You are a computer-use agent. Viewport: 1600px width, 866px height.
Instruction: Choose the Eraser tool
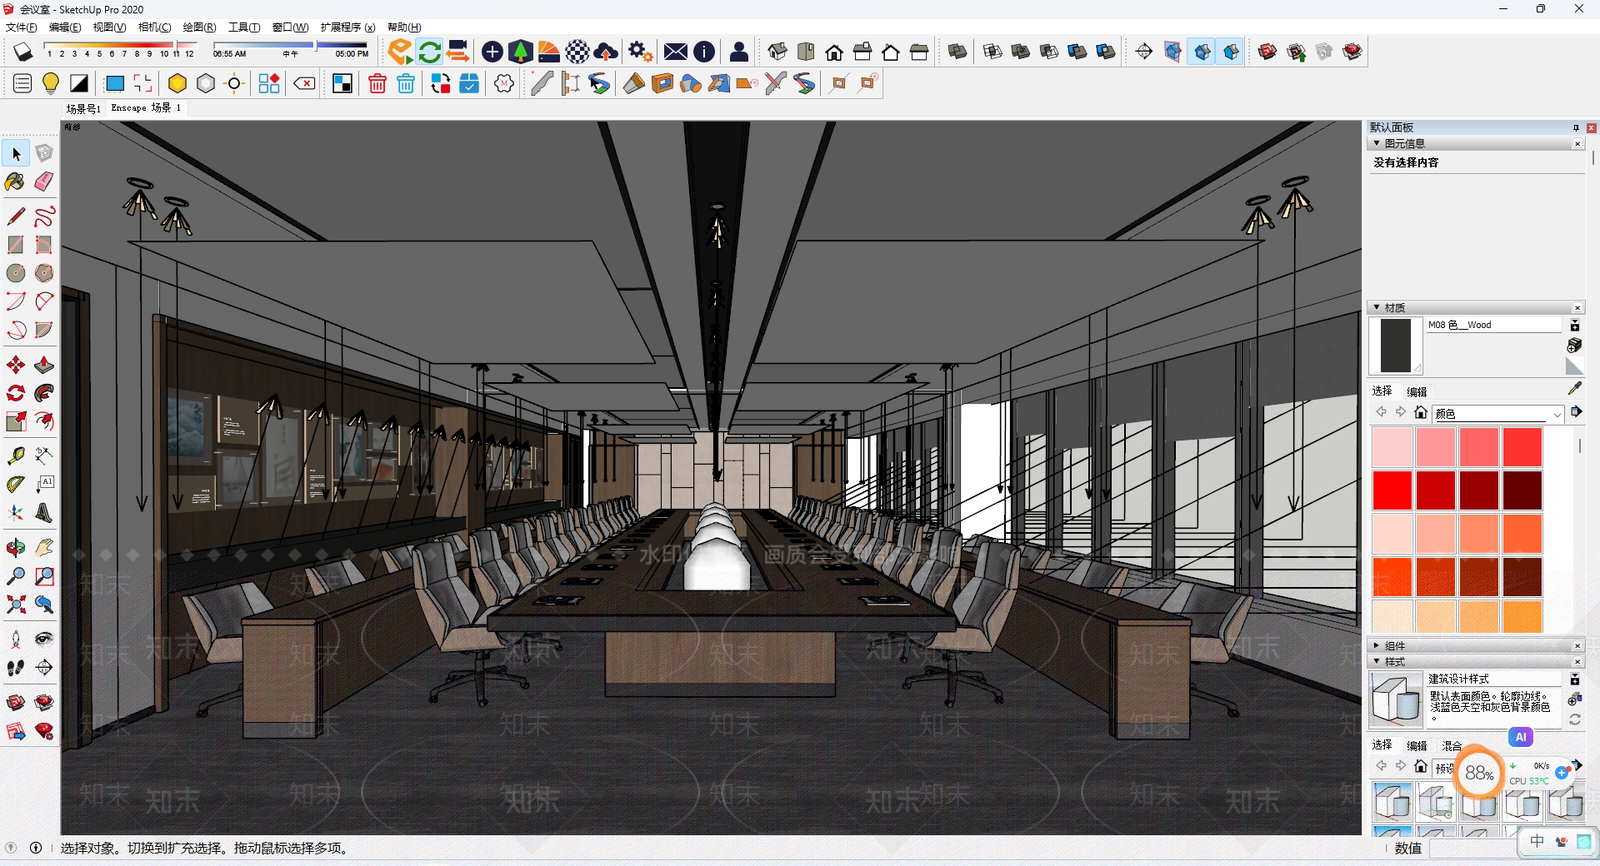(x=44, y=182)
